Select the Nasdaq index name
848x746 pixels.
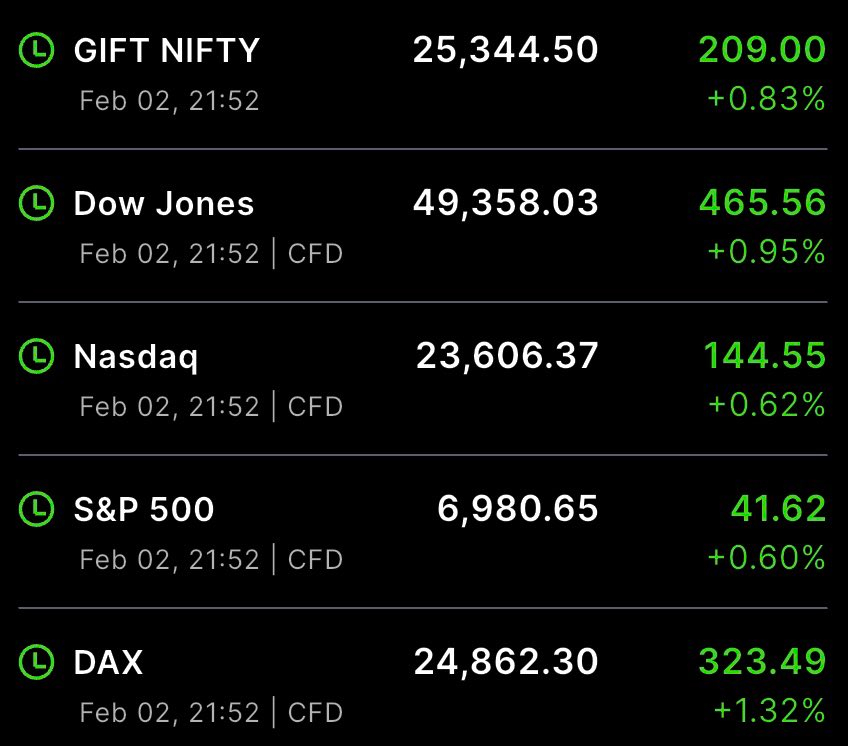tap(136, 356)
